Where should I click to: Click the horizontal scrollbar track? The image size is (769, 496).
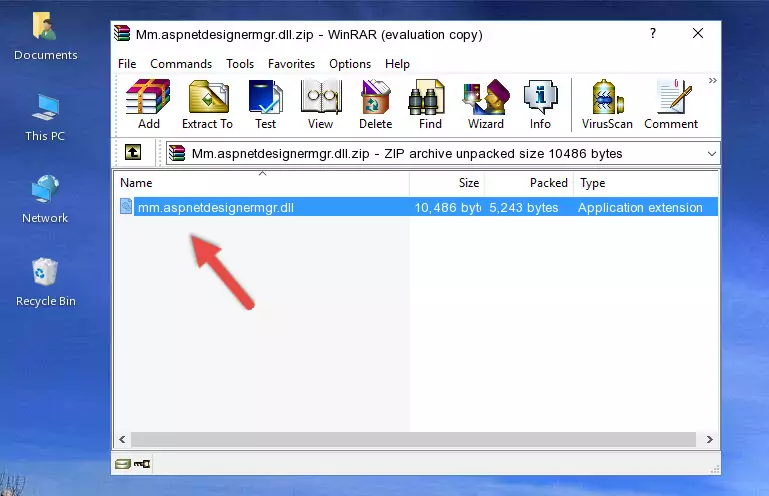(413, 439)
